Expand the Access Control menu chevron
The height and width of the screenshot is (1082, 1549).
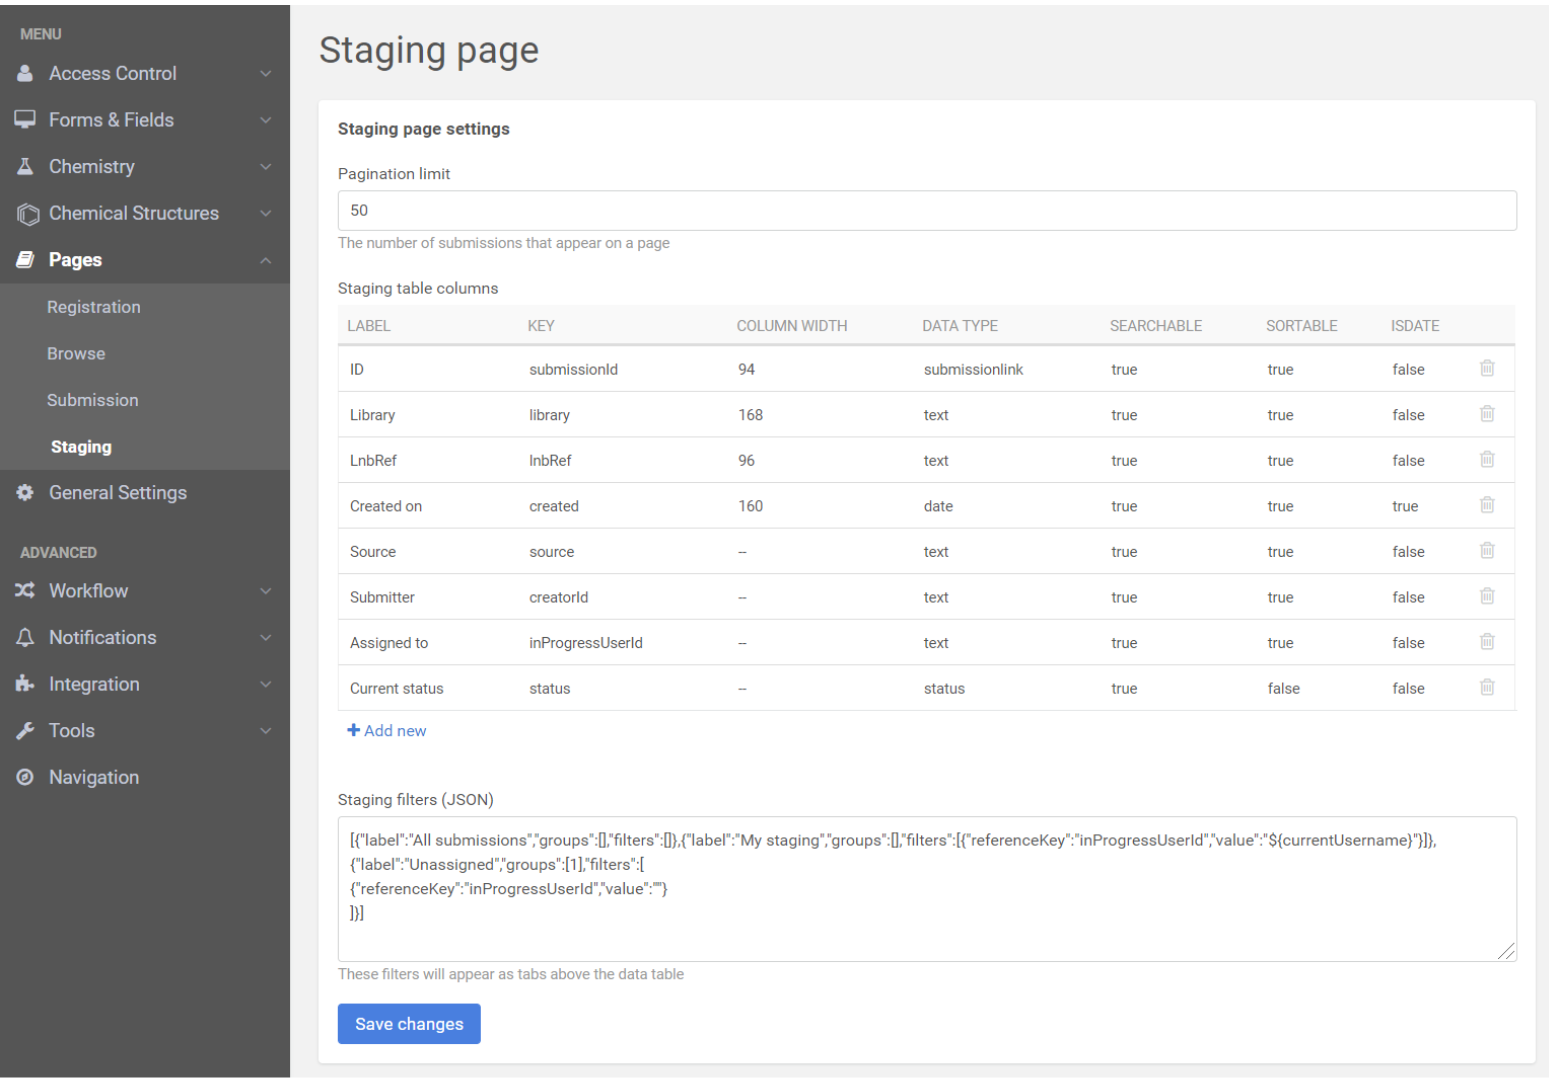265,74
